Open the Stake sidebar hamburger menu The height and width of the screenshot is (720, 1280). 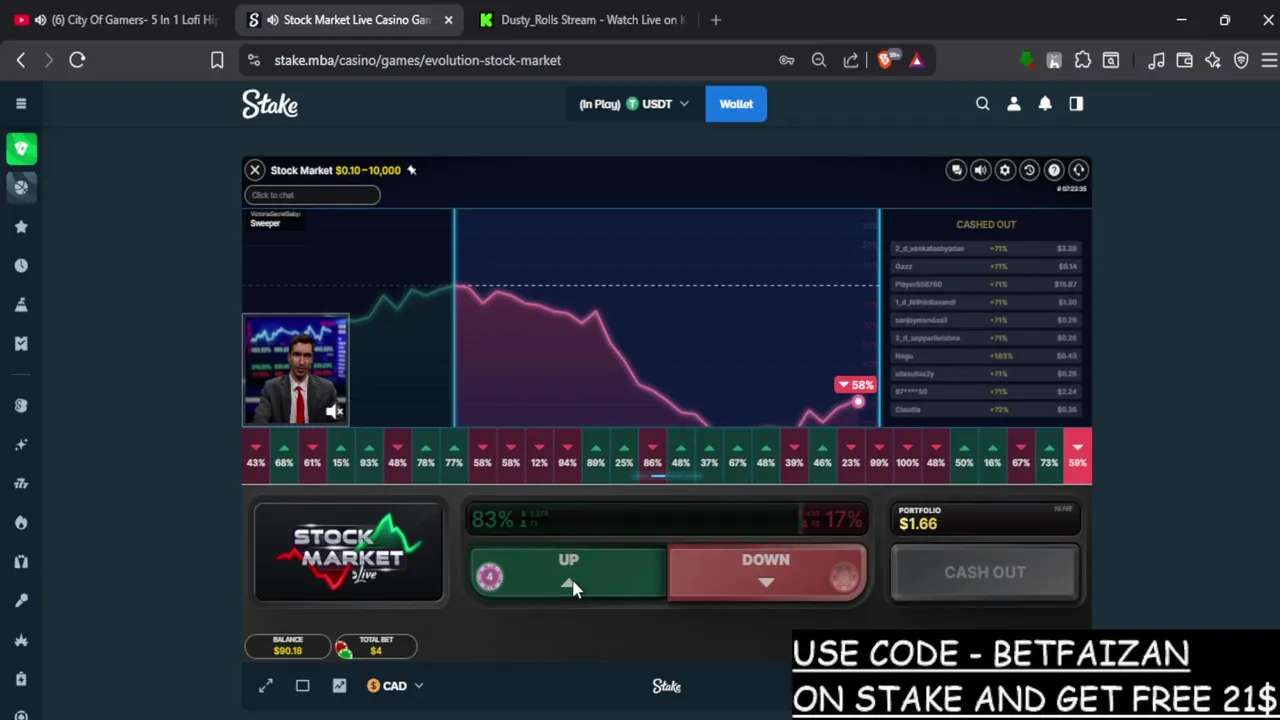click(x=21, y=104)
